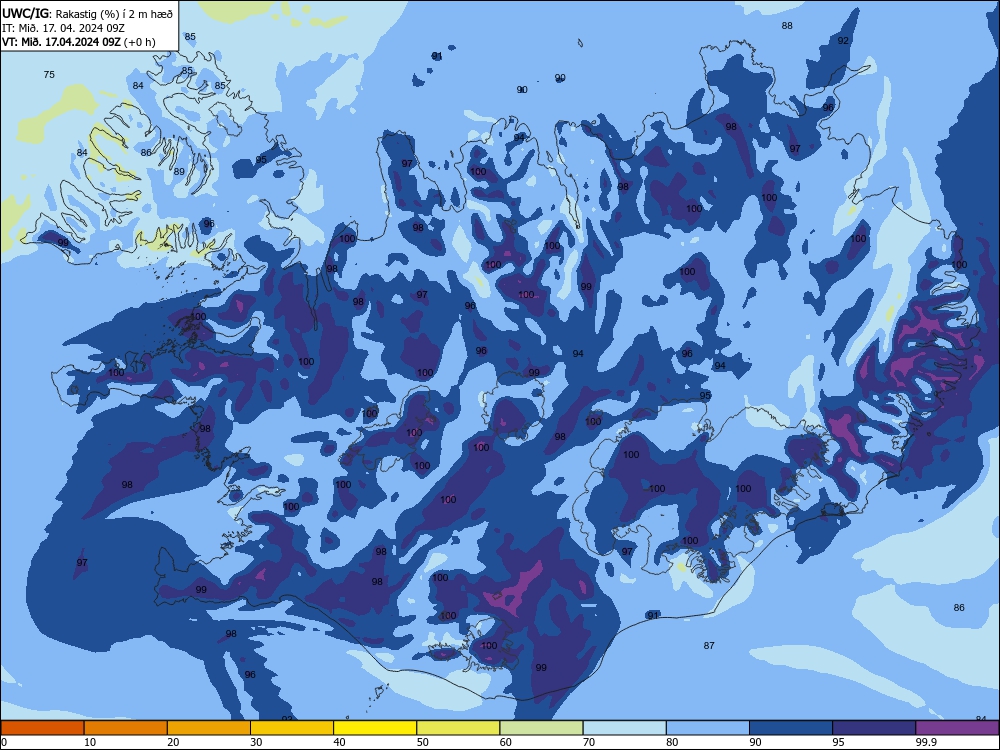Click the '70' legend scale label

click(589, 742)
